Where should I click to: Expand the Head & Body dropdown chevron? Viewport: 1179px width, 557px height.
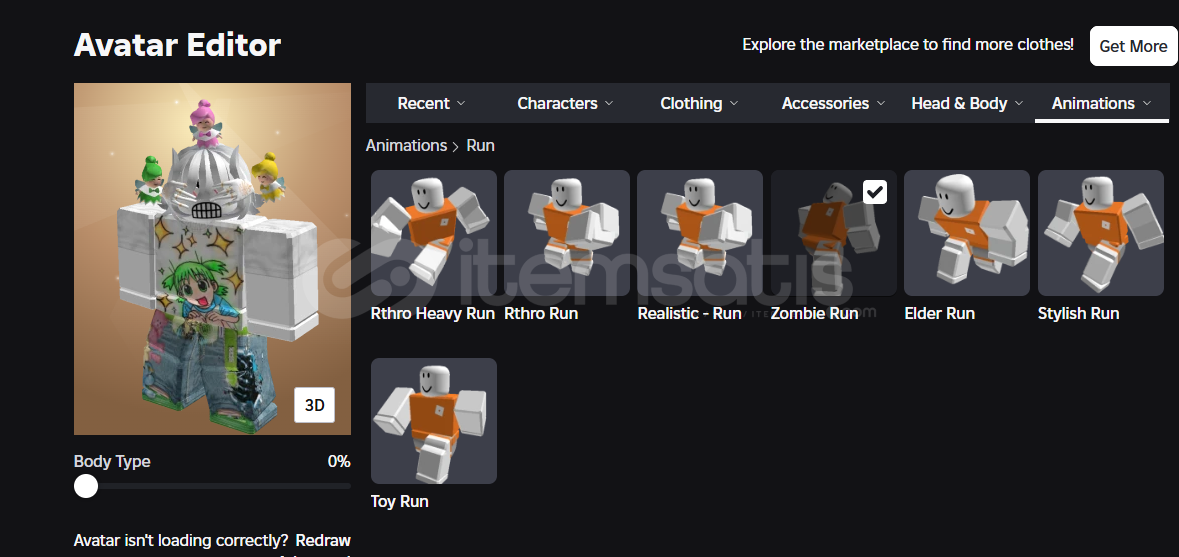point(1019,103)
